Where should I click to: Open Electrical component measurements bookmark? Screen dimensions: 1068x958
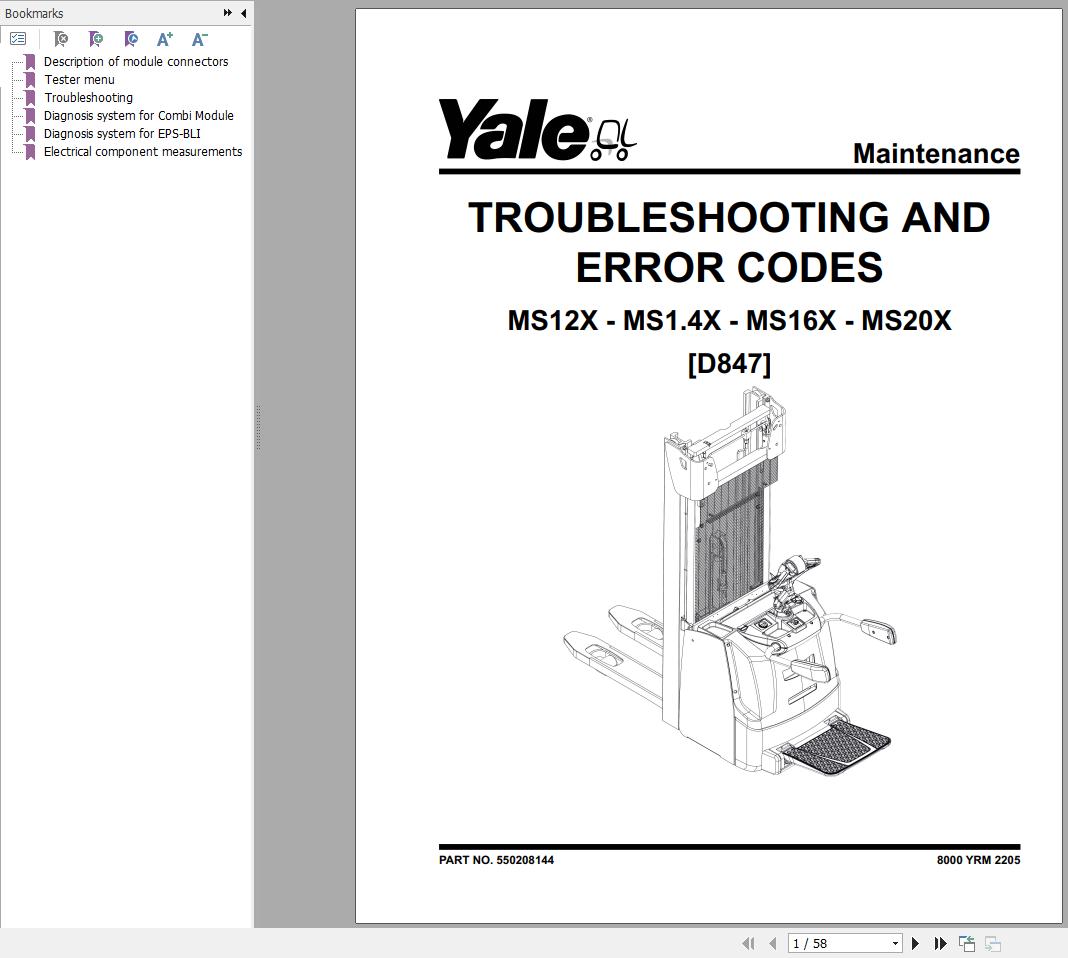[142, 151]
